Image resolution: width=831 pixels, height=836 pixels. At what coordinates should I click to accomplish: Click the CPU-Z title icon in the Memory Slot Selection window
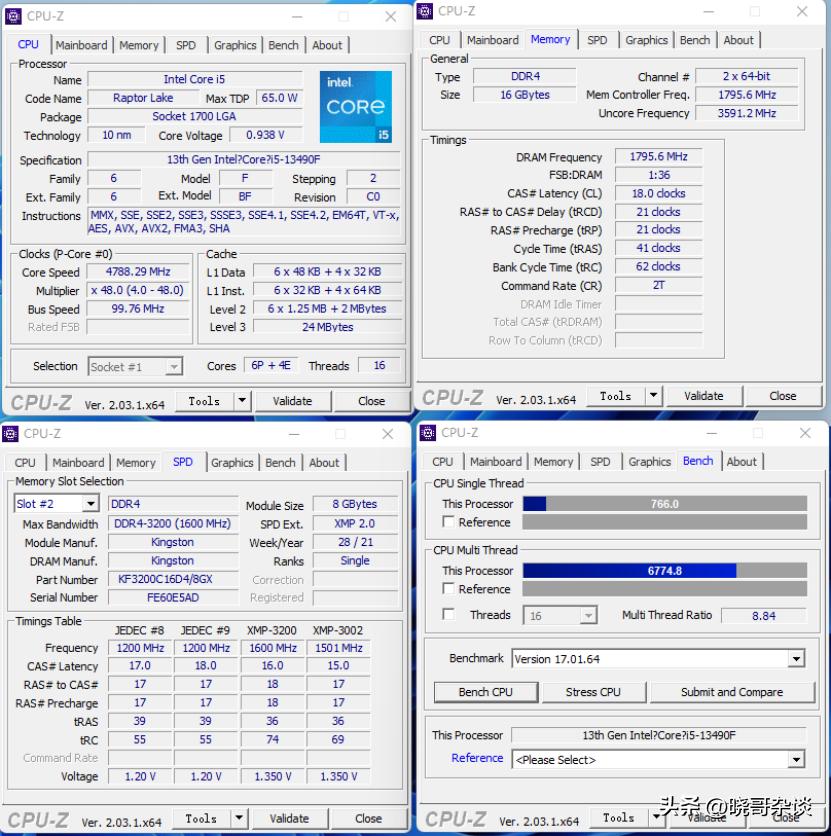coord(11,434)
